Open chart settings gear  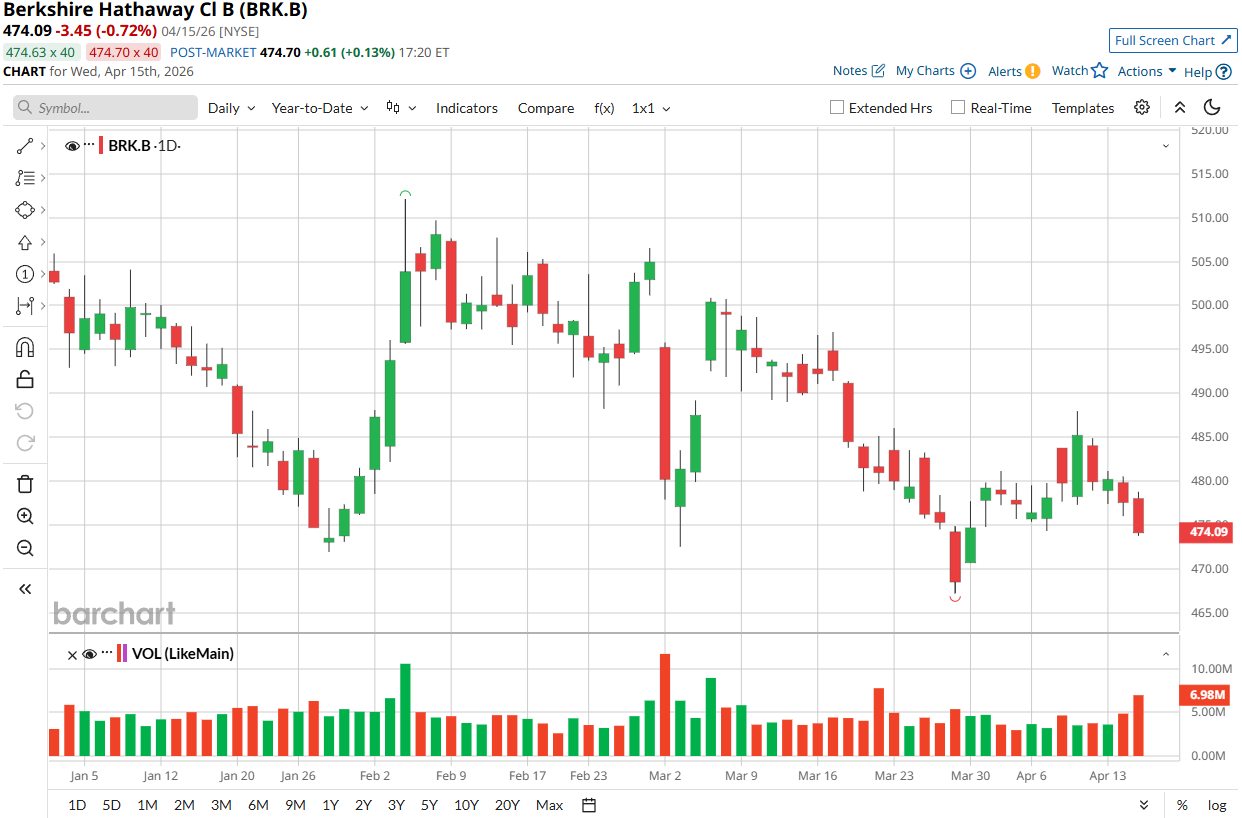(x=1142, y=108)
